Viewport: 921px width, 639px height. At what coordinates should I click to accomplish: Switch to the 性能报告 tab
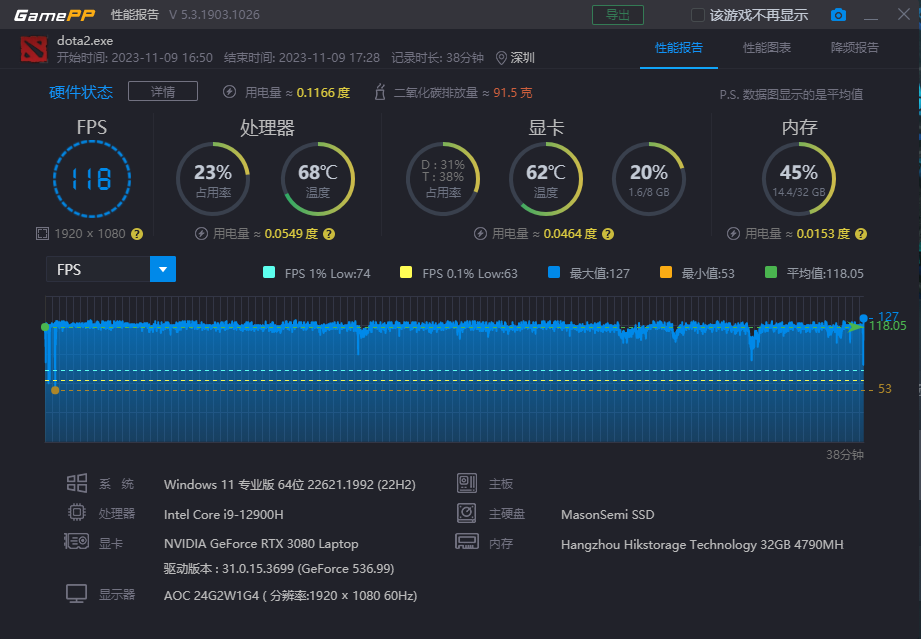click(x=678, y=48)
